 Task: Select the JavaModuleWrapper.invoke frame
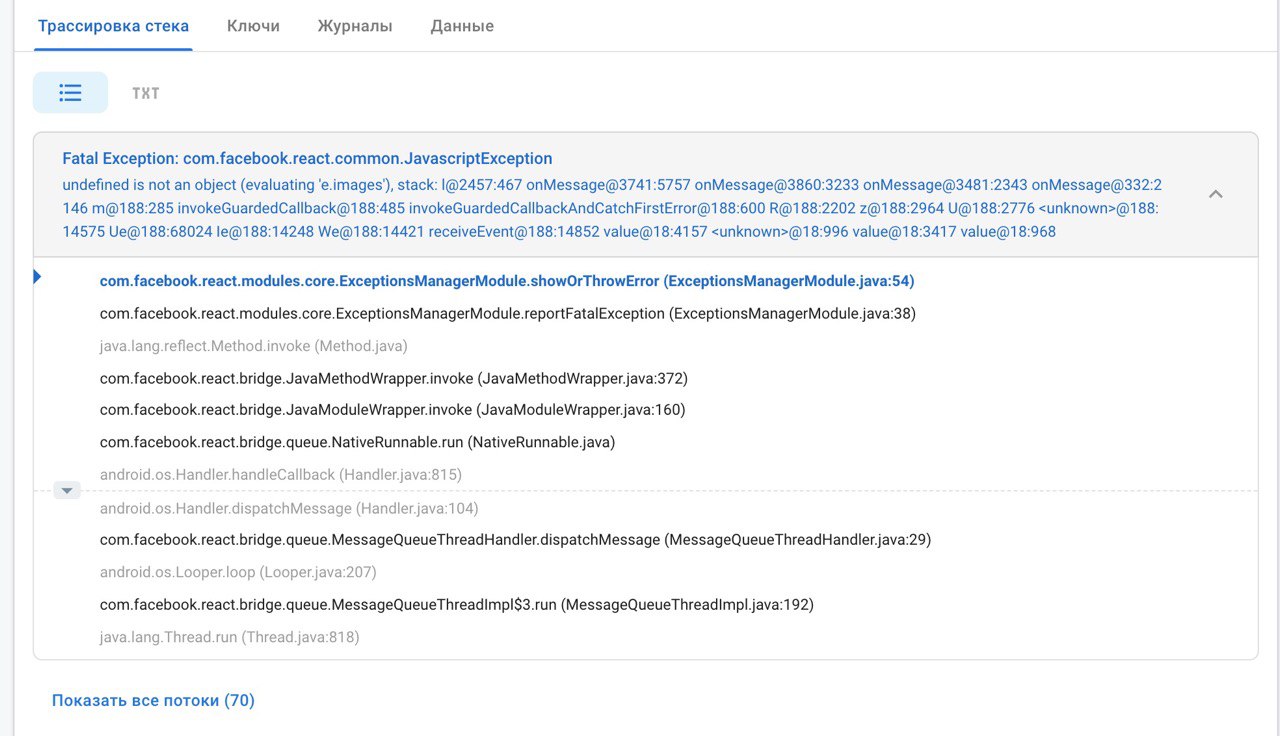click(393, 409)
